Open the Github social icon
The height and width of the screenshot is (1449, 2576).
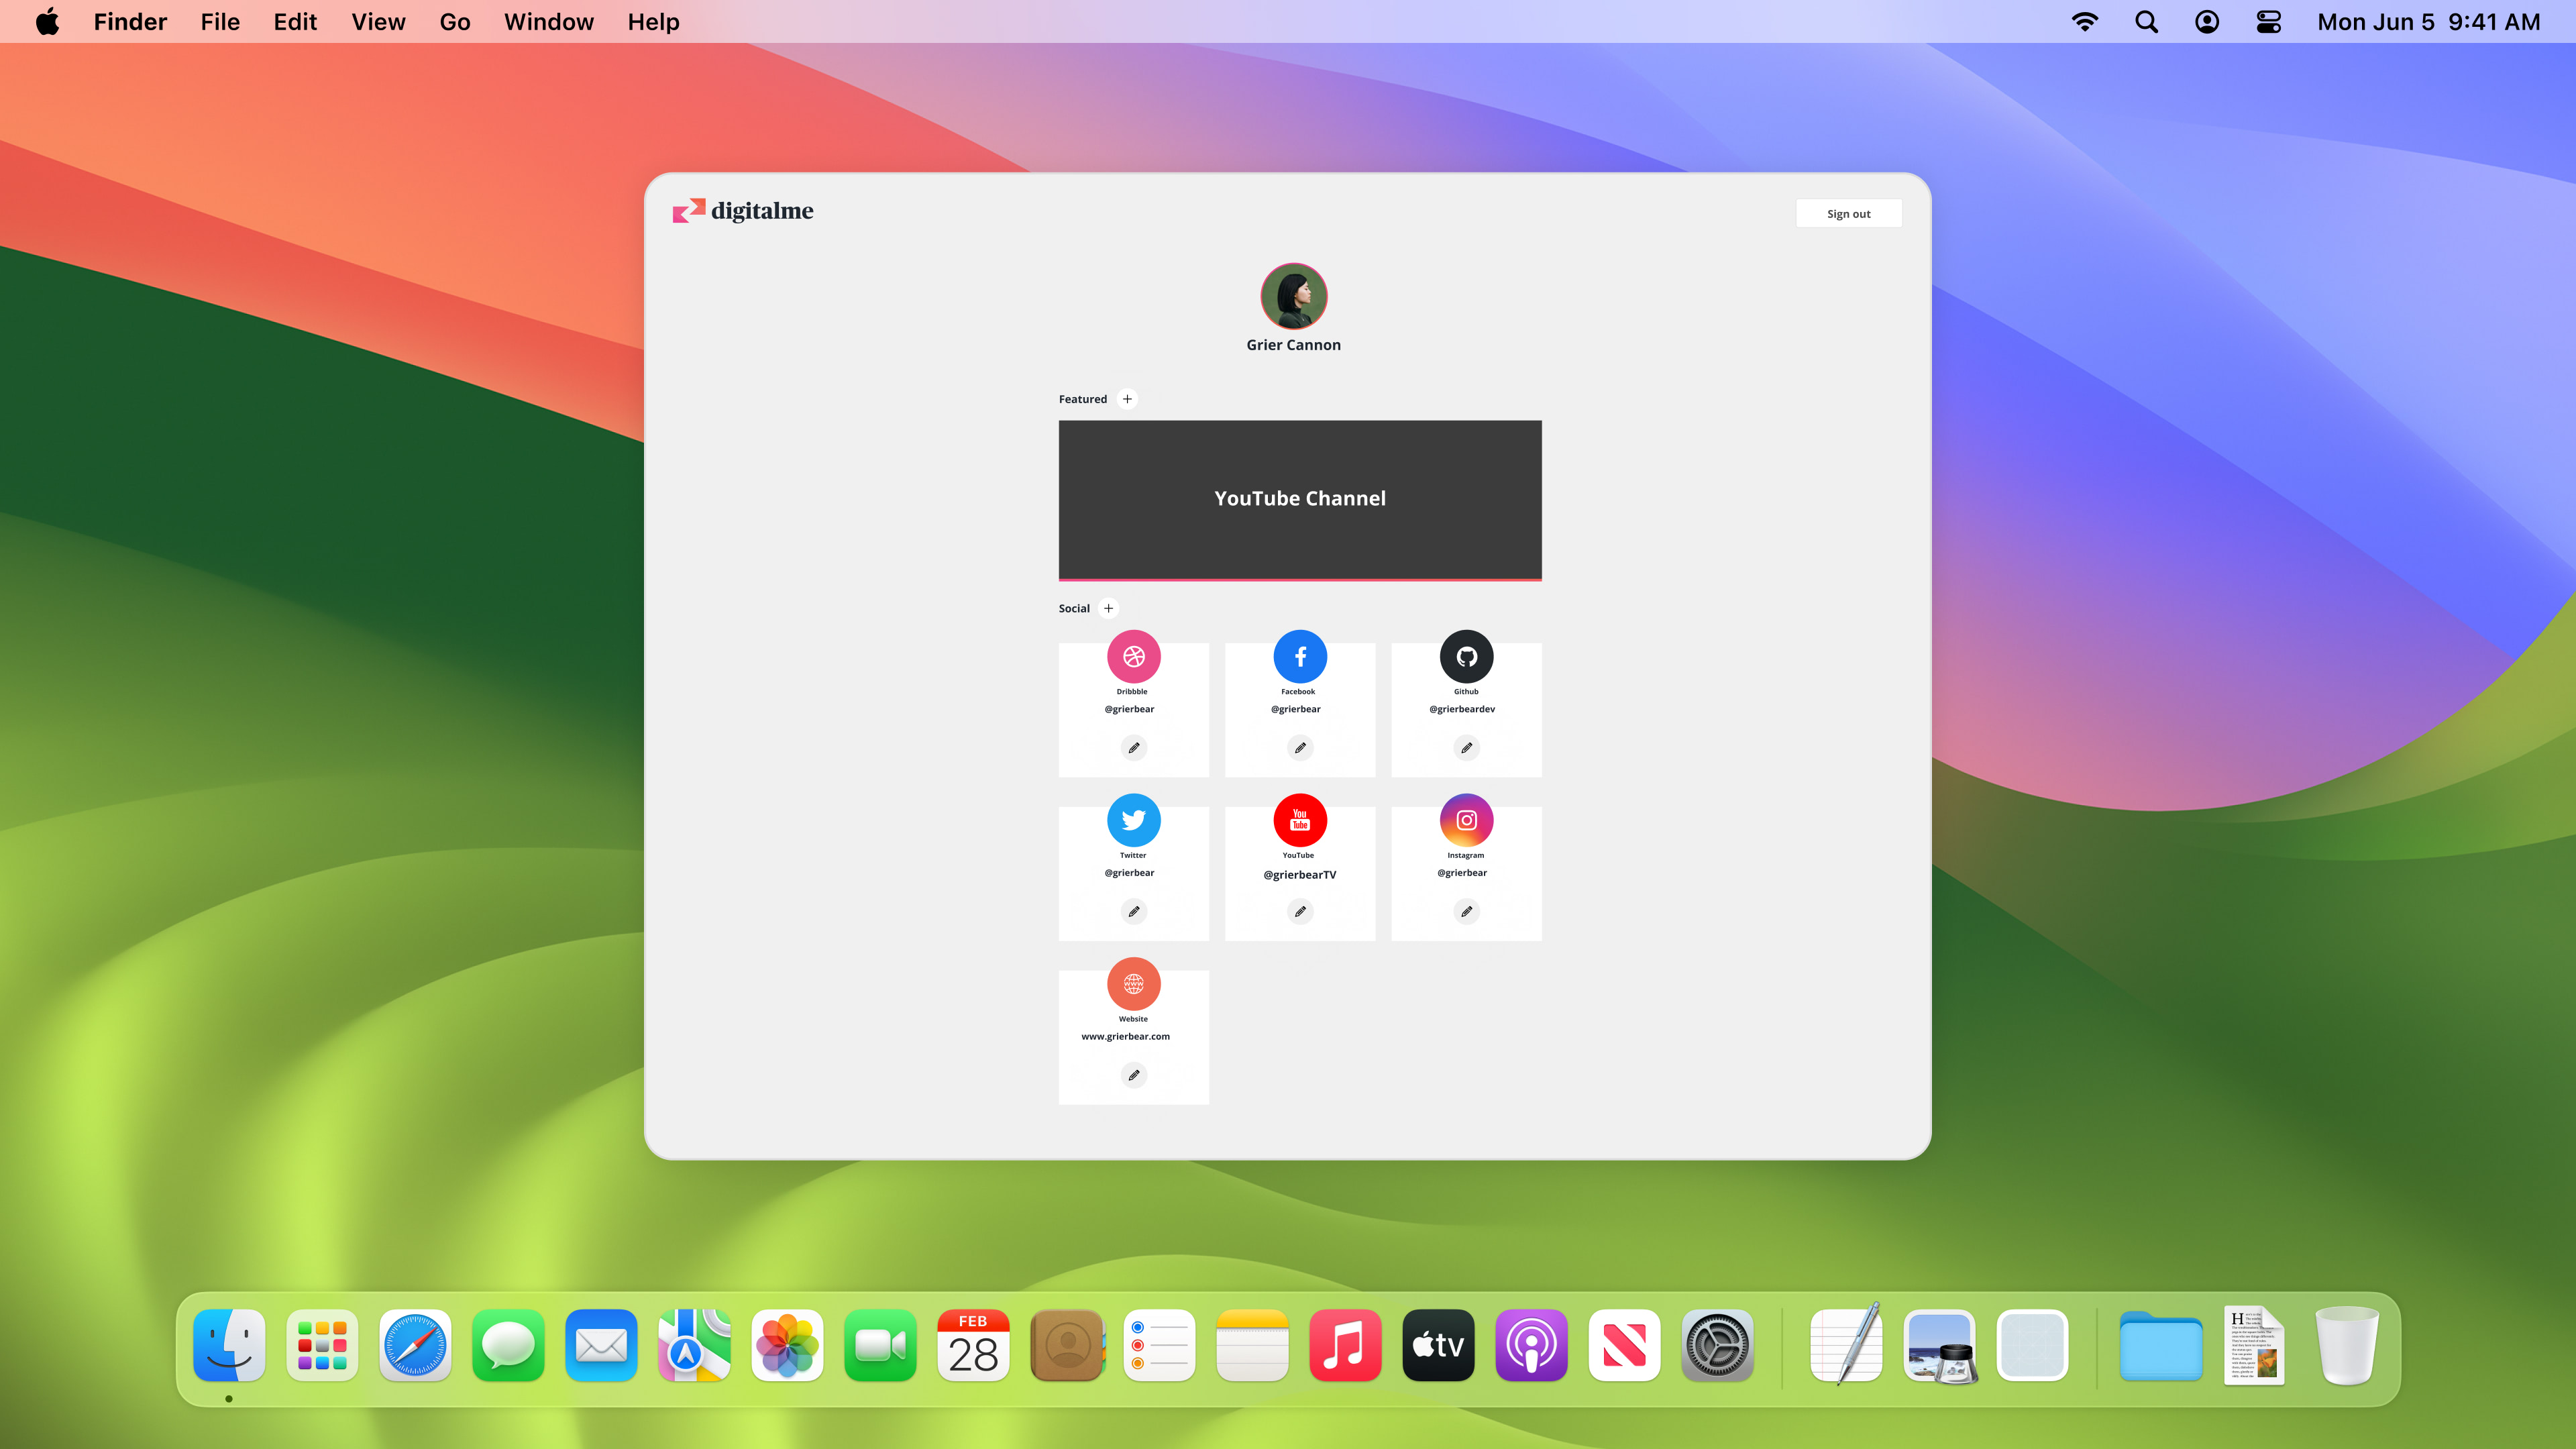point(1466,657)
